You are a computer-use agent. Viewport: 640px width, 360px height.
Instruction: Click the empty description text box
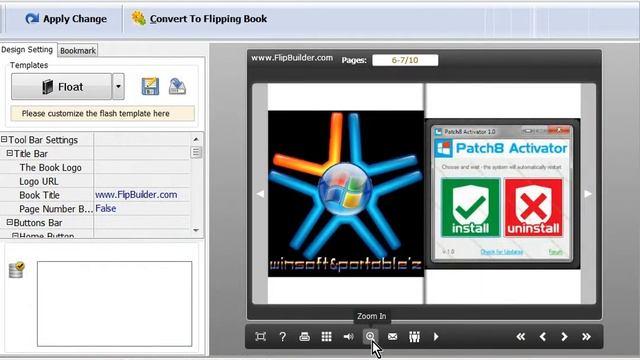tap(114, 304)
